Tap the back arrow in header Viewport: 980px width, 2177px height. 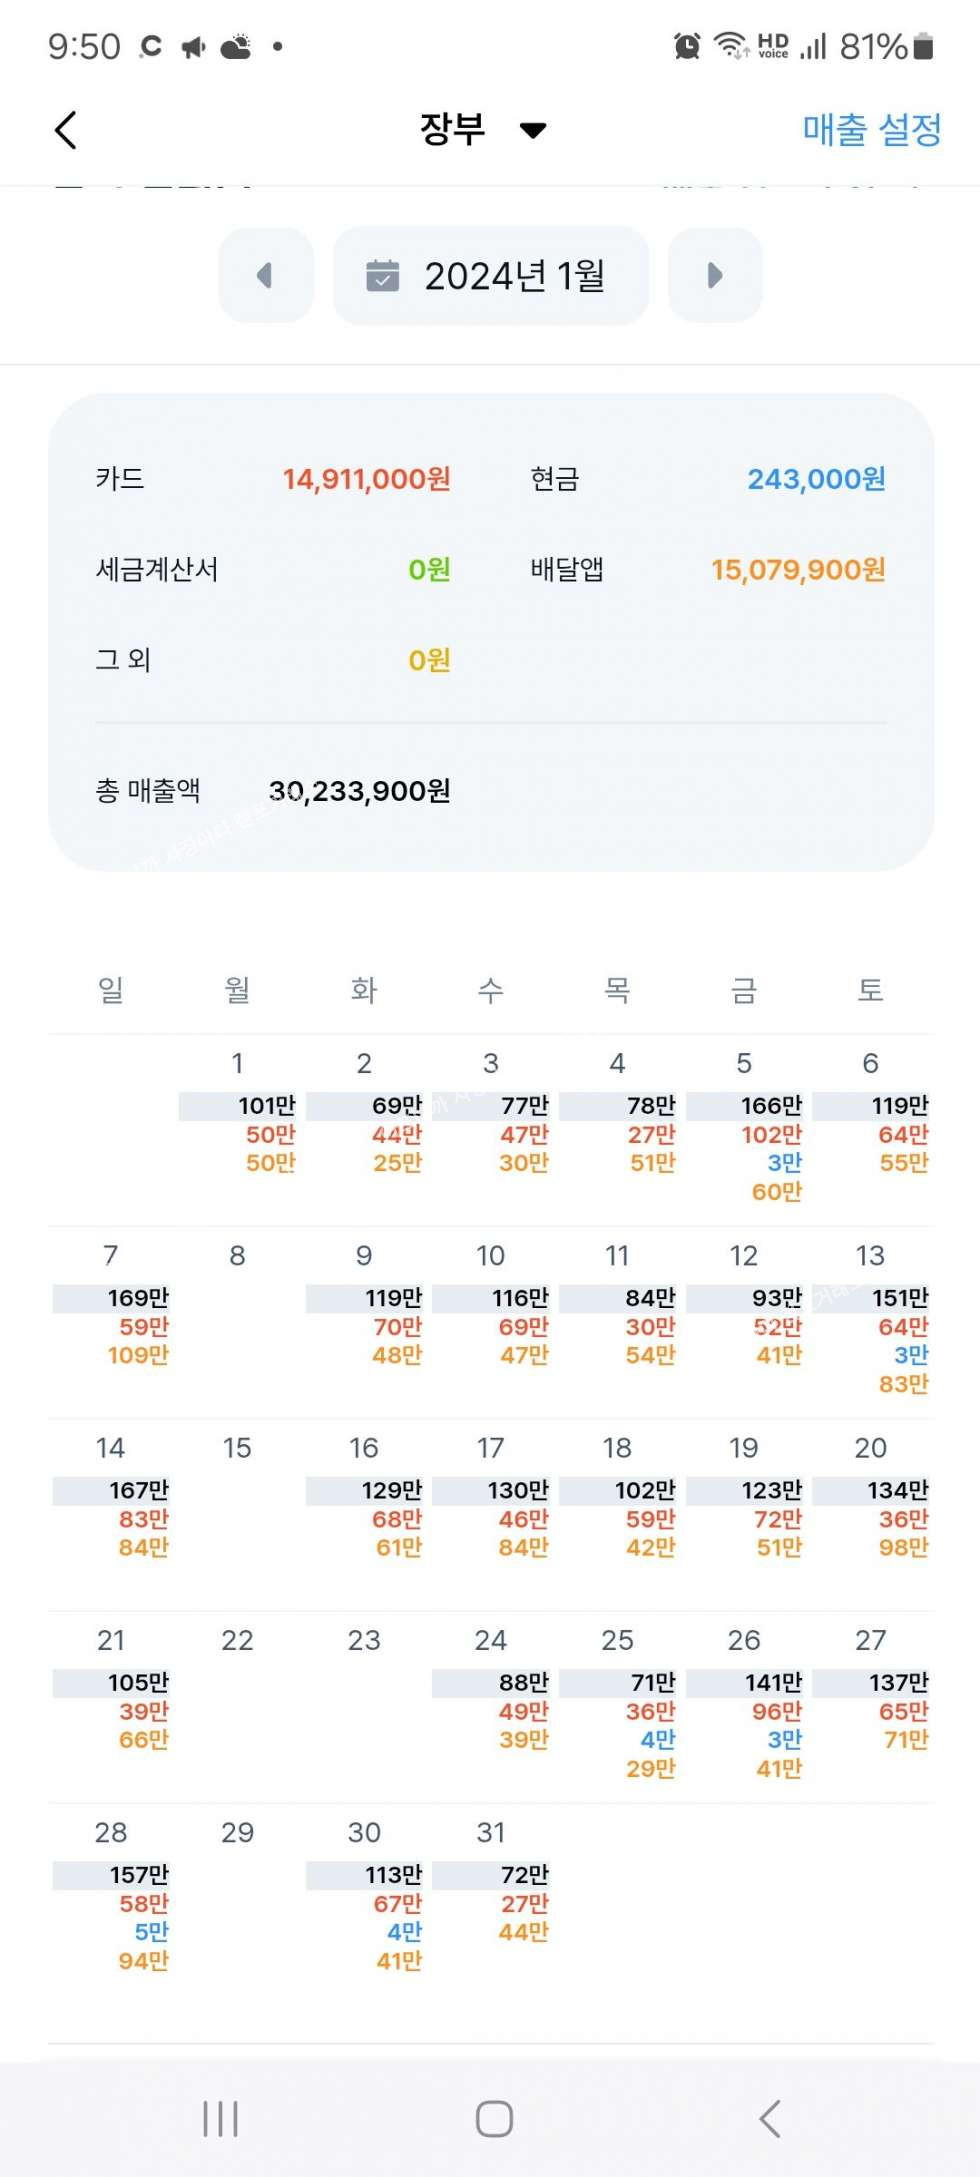(x=66, y=130)
